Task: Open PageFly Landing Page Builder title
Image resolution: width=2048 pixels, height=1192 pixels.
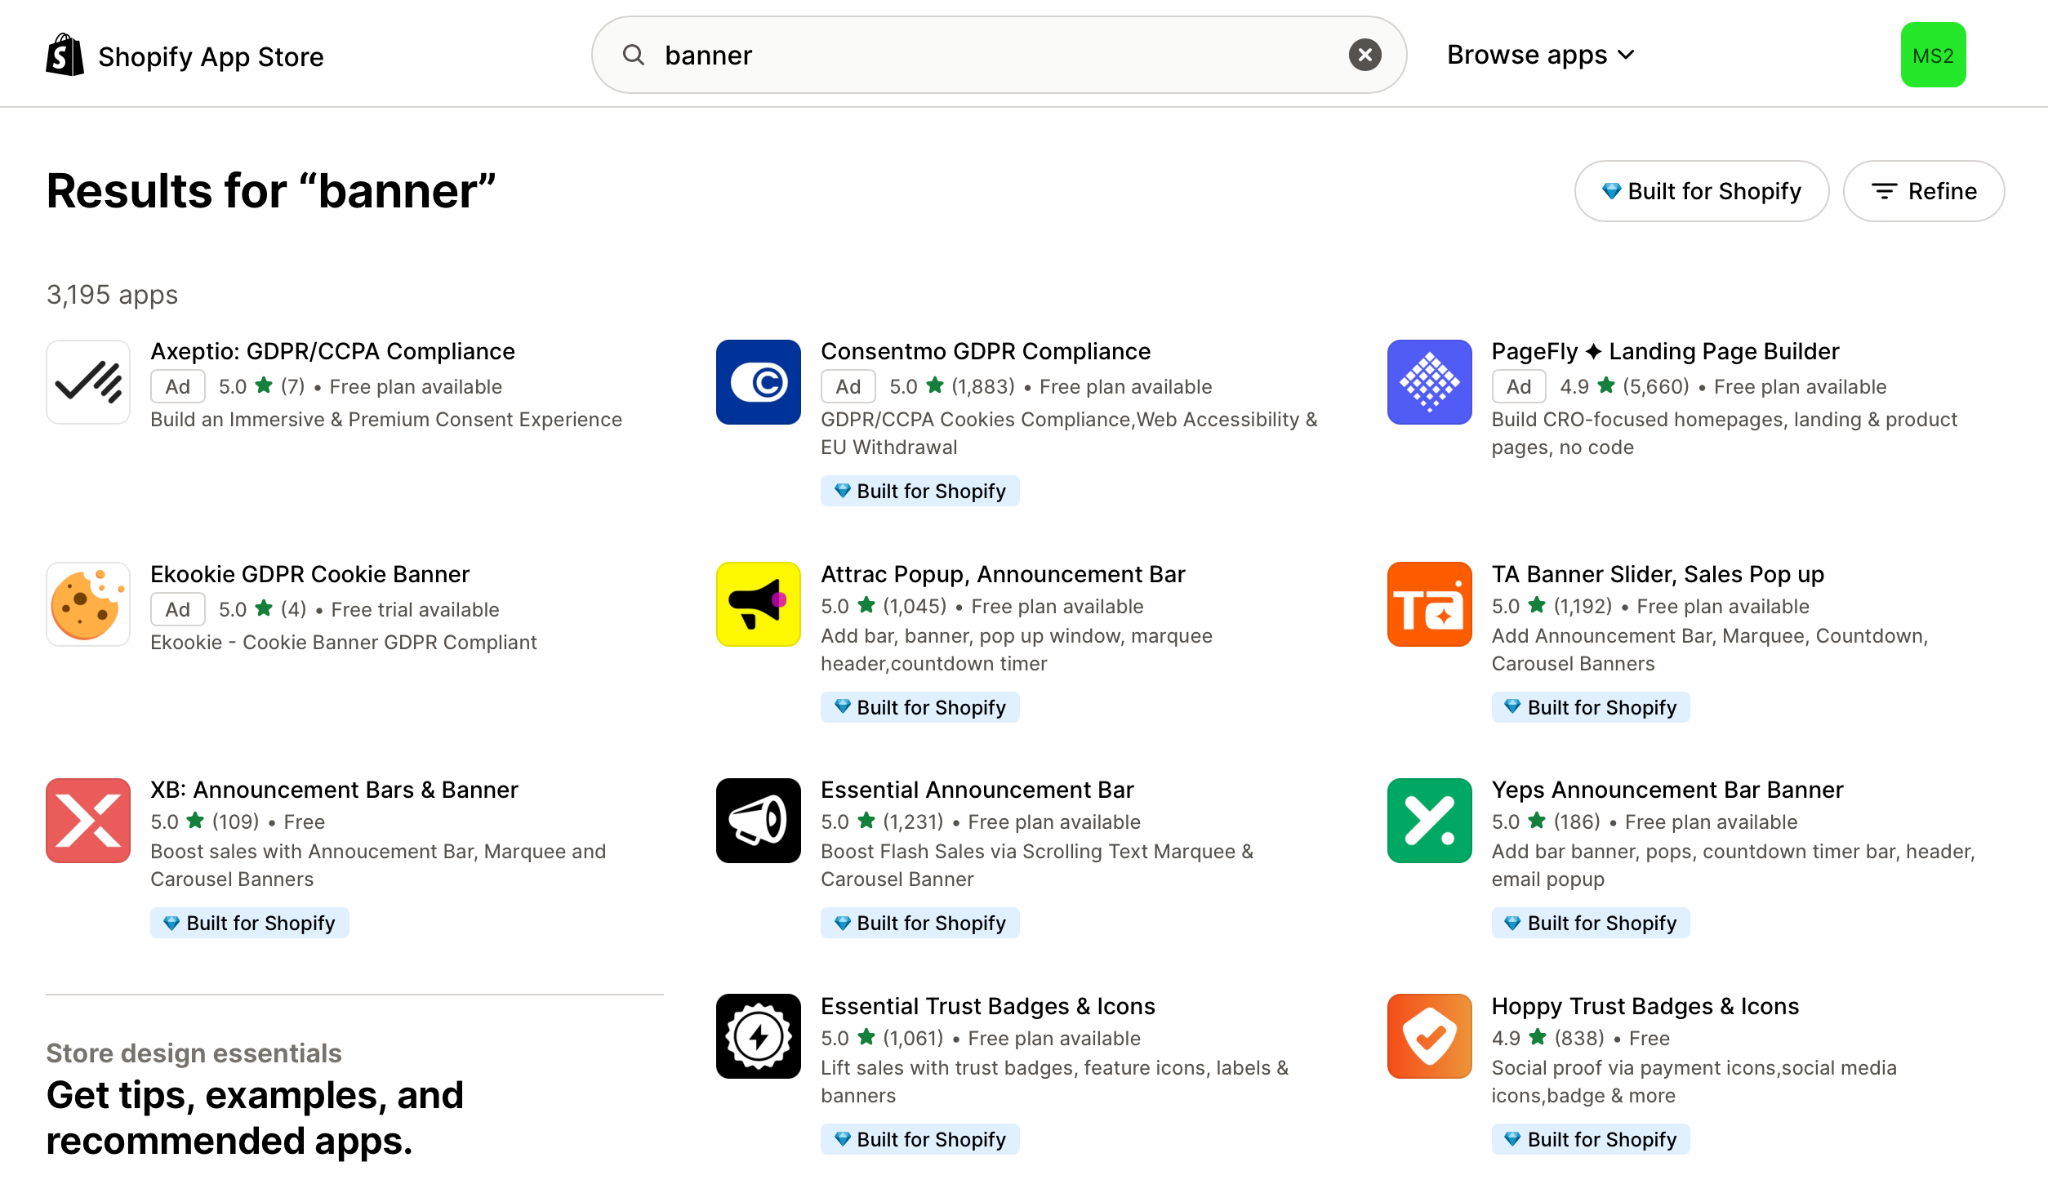Action: [1665, 351]
